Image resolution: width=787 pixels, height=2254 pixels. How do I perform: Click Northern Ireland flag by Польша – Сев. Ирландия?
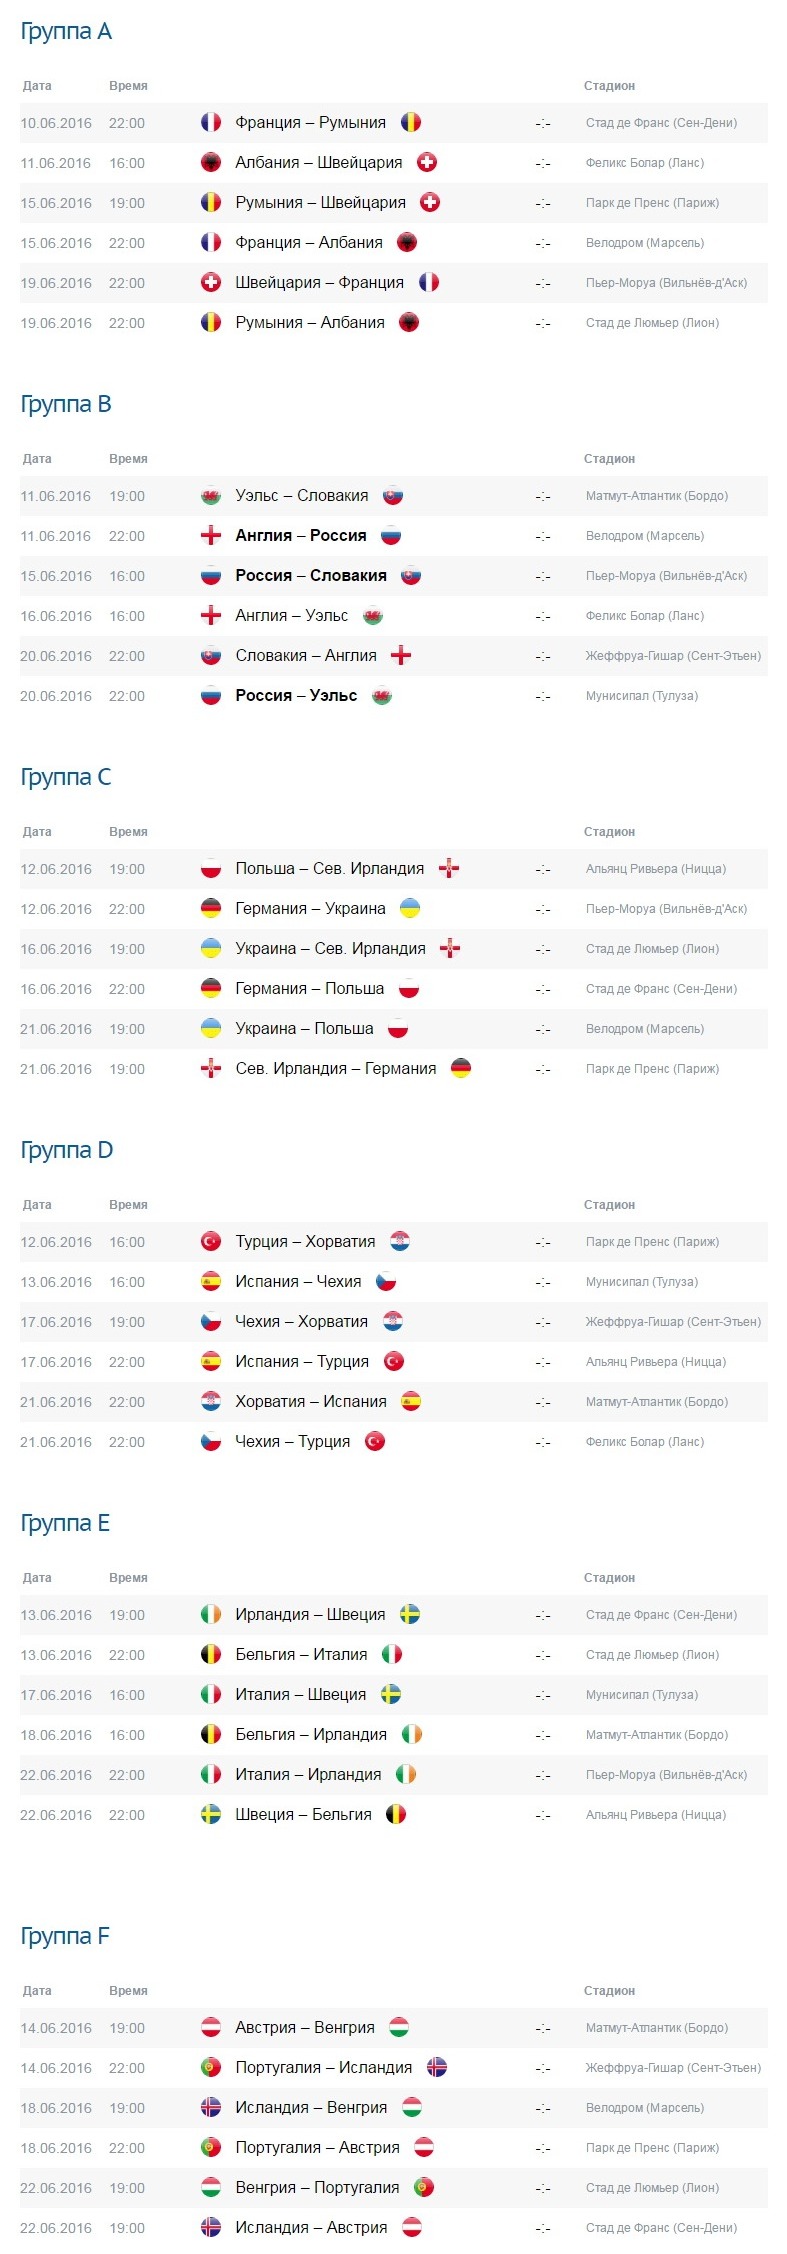(x=449, y=869)
